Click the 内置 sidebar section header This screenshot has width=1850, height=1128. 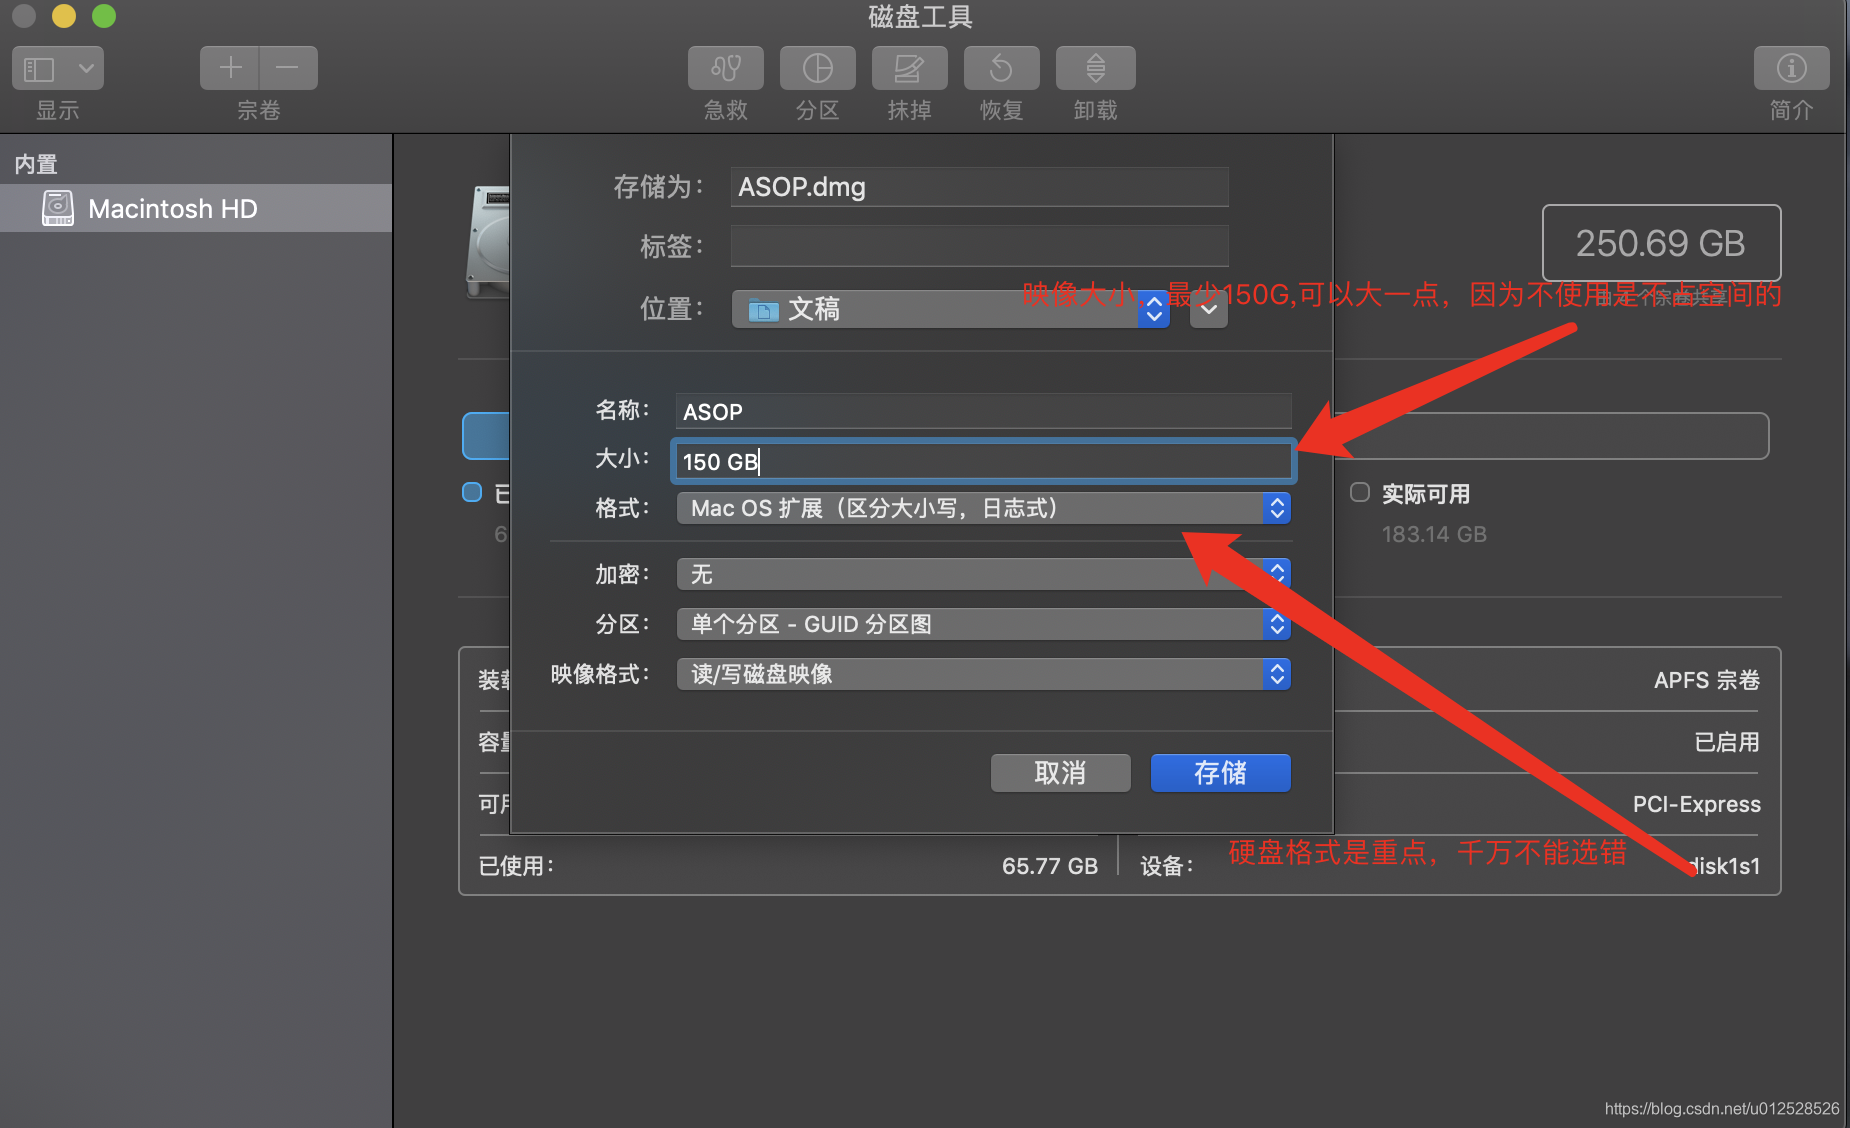coord(36,164)
